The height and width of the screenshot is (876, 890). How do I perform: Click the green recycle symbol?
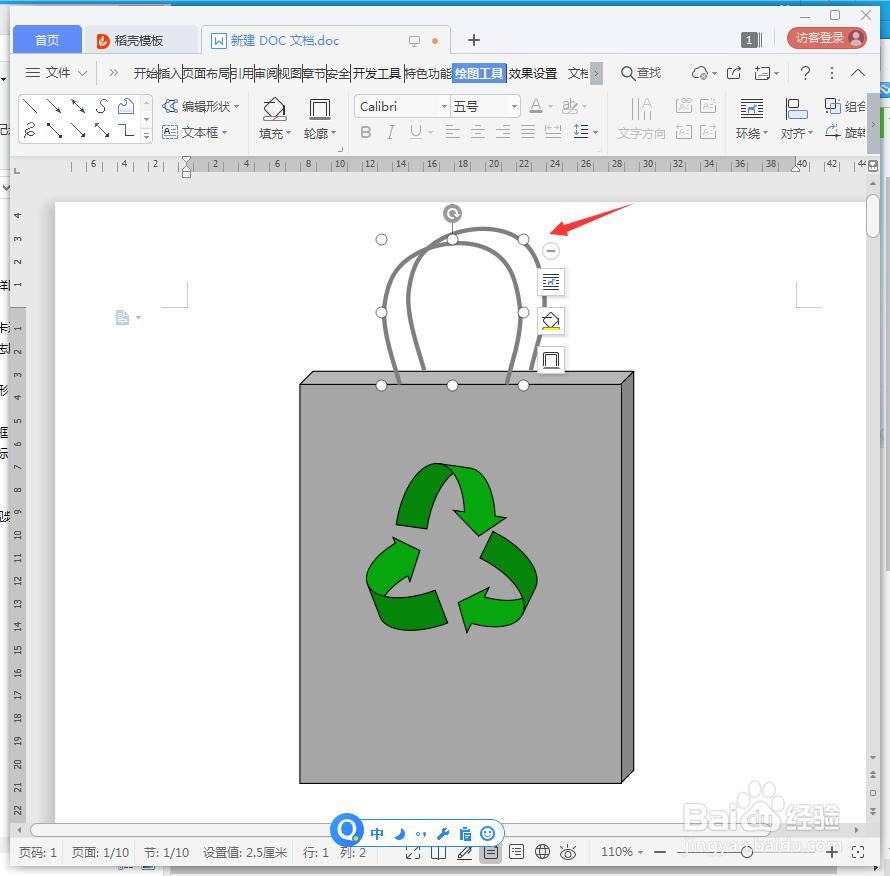[x=452, y=547]
